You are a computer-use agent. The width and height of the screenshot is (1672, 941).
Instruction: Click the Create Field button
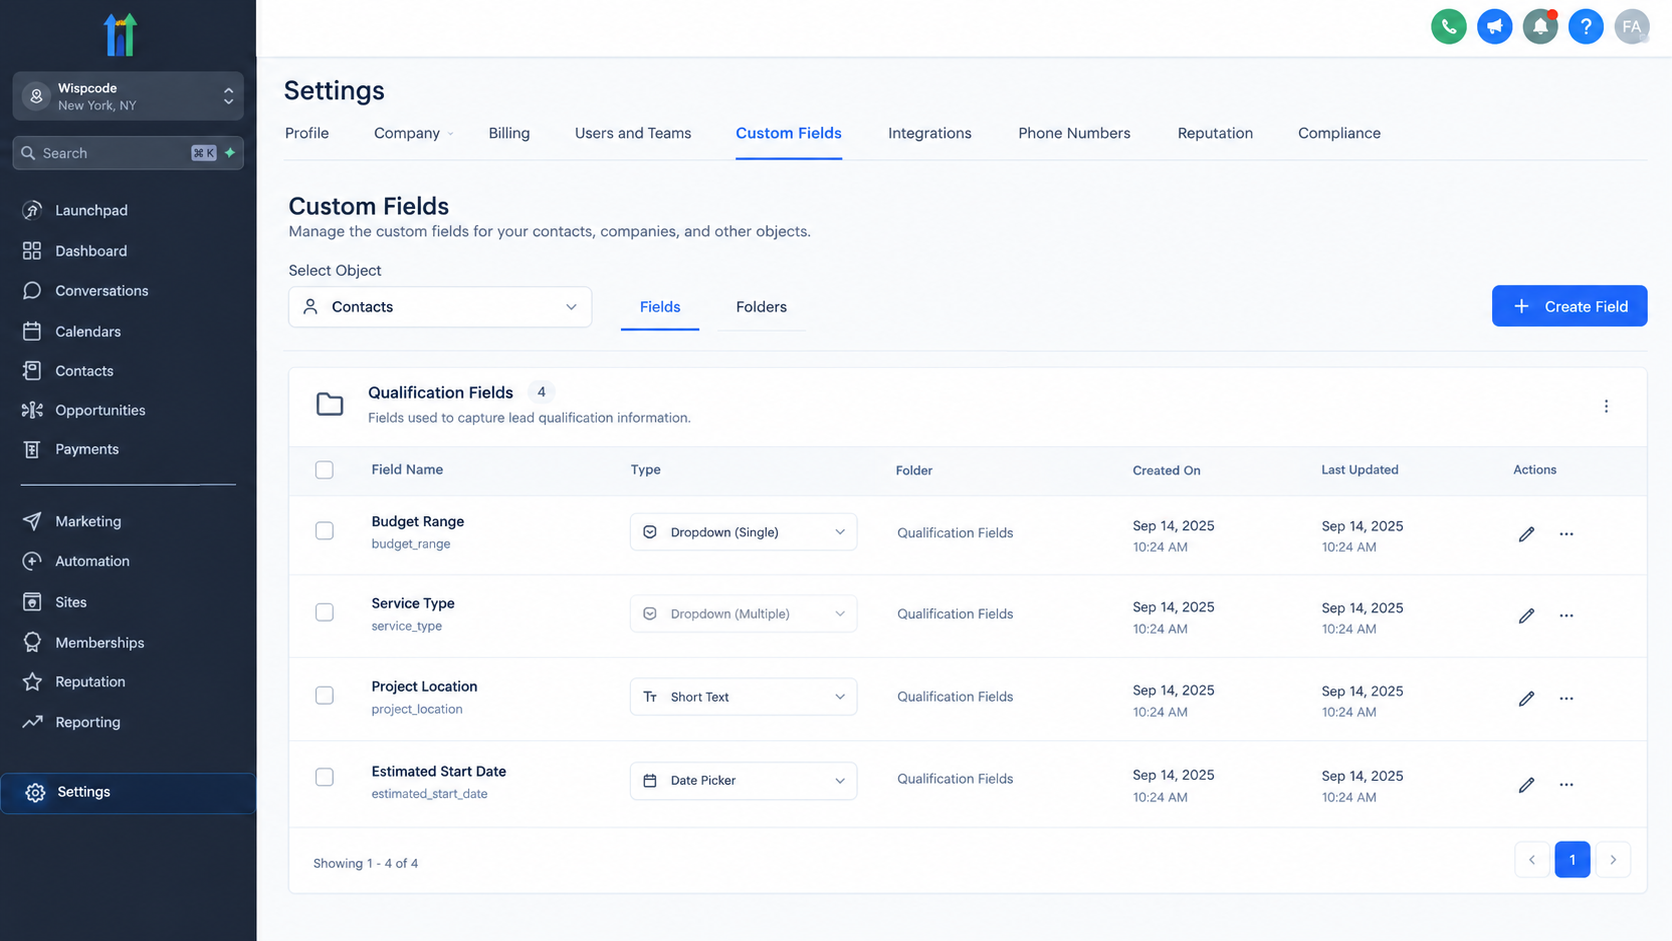pos(1569,306)
